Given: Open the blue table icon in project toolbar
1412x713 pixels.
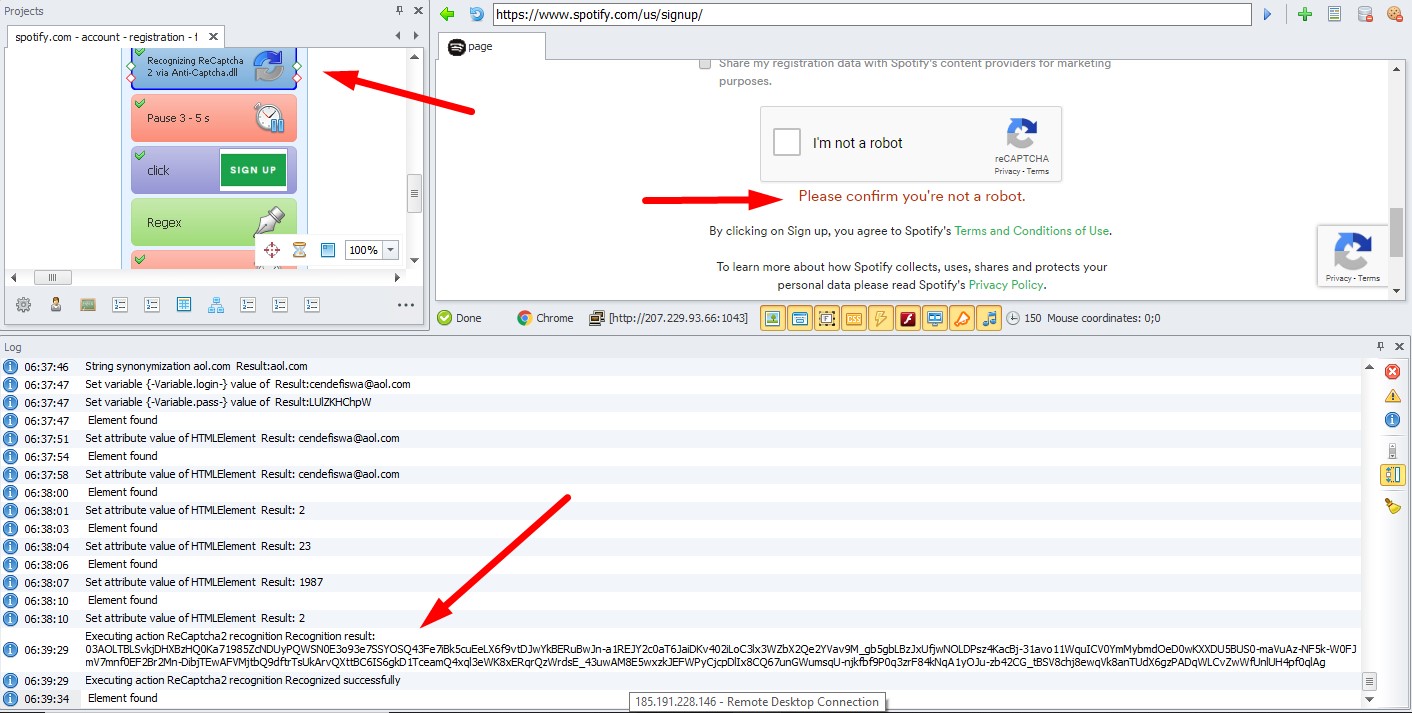Looking at the screenshot, I should 184,305.
